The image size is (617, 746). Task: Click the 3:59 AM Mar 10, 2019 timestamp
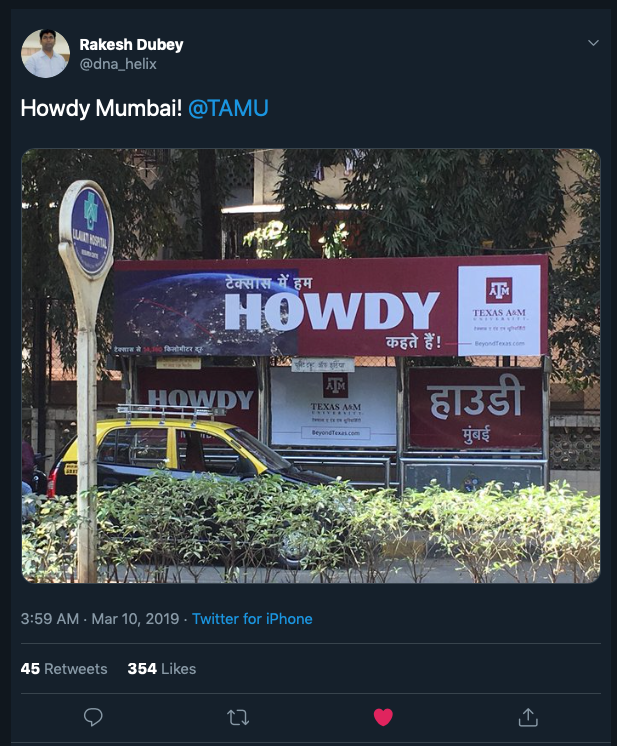click(x=100, y=618)
